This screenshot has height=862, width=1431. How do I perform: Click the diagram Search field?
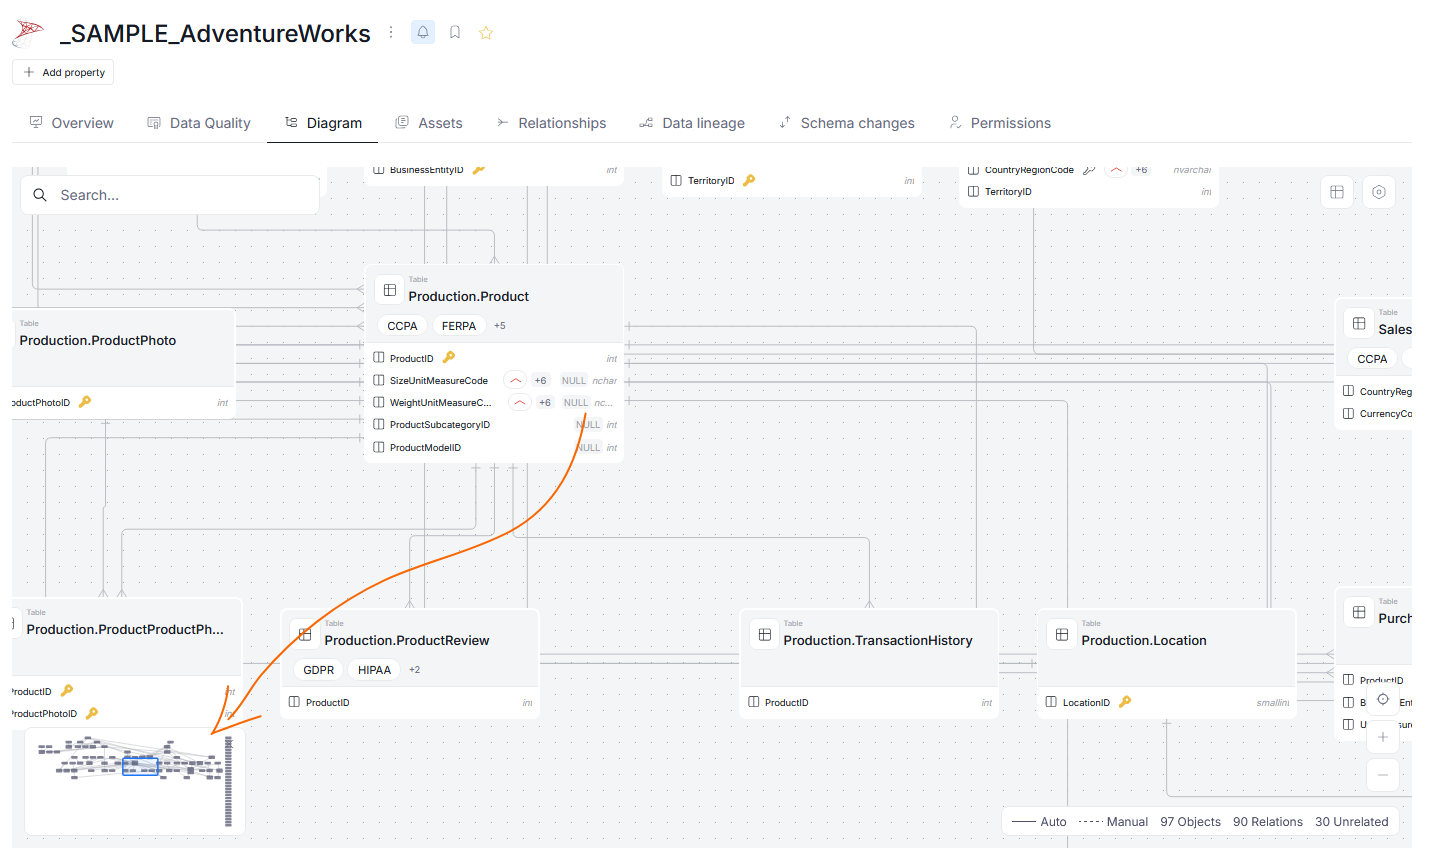(170, 195)
